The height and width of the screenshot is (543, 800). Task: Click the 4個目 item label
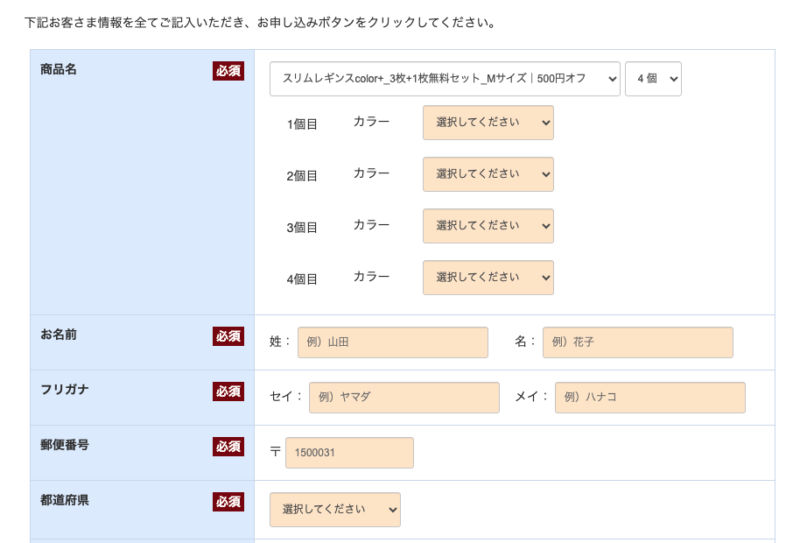point(302,279)
